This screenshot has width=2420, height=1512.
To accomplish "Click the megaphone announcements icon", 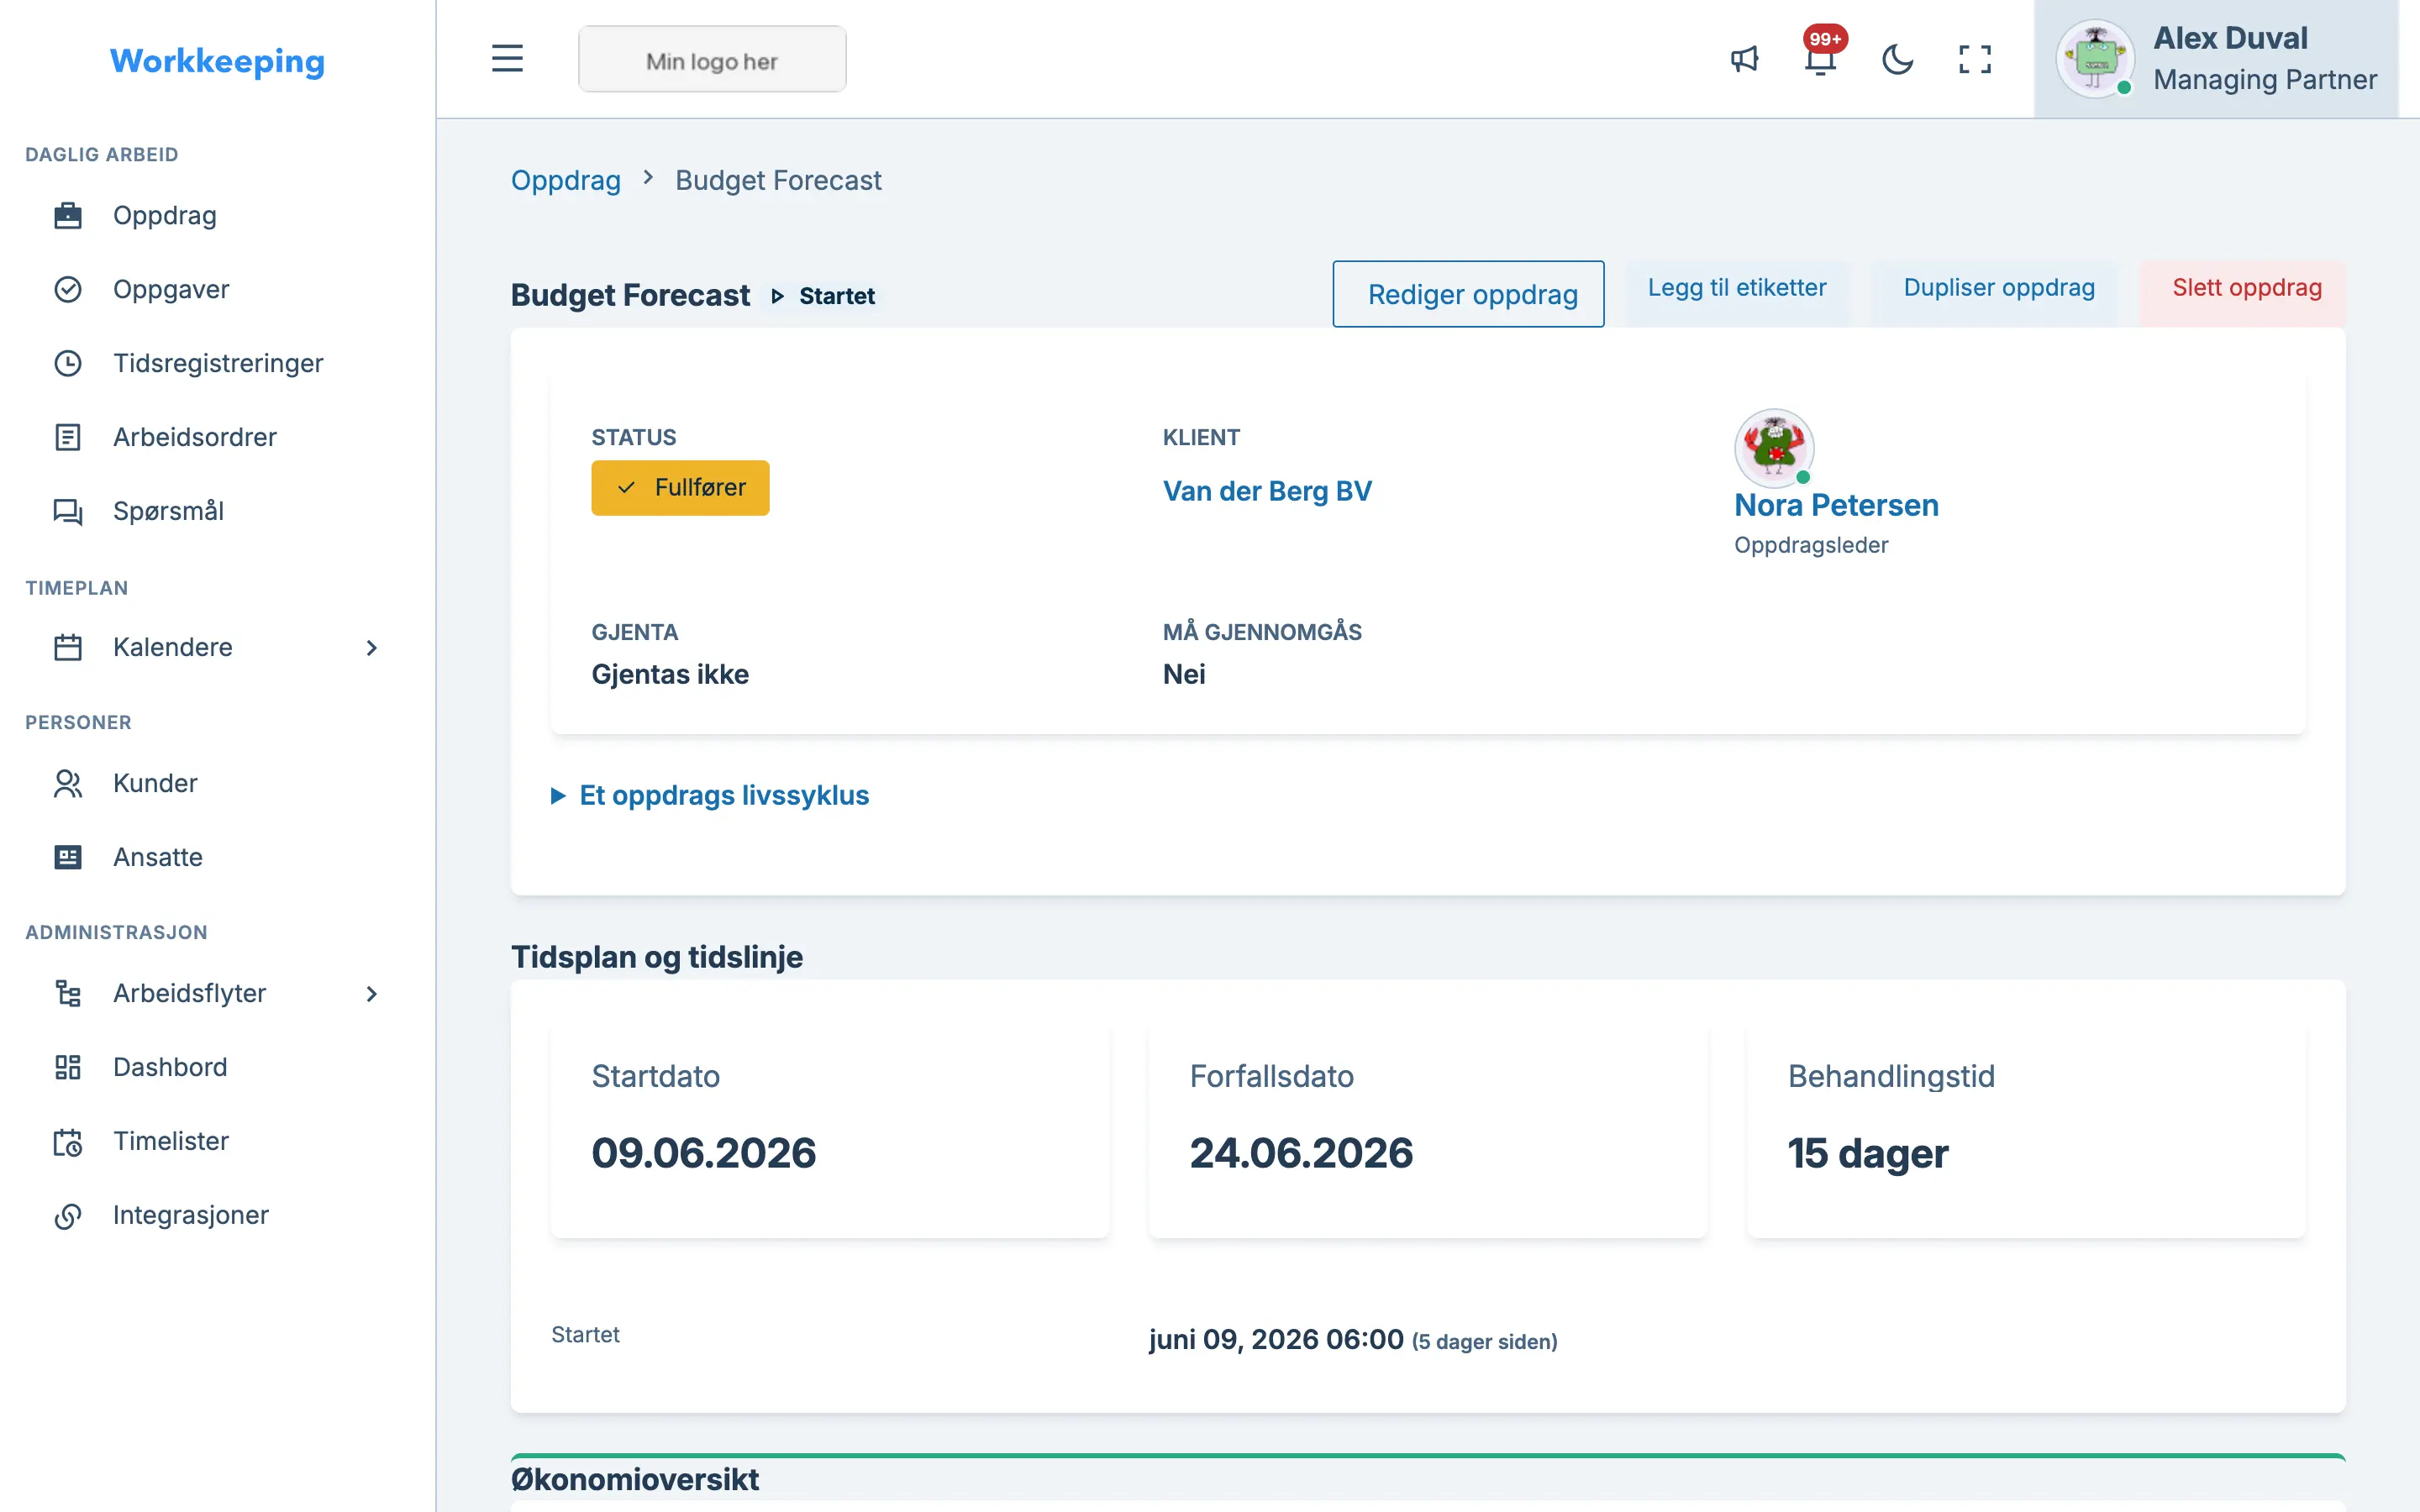I will (x=1744, y=59).
